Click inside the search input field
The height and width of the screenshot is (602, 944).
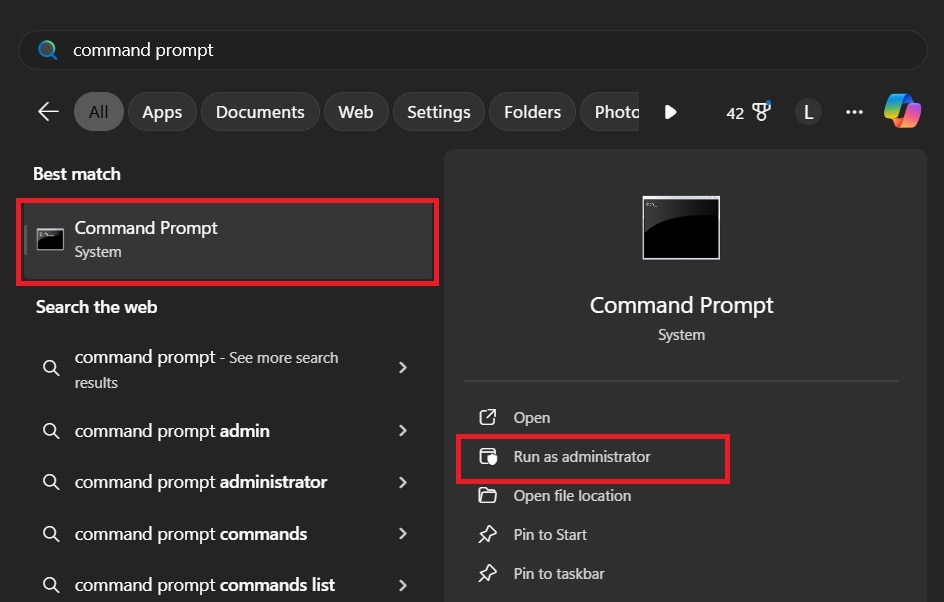tap(400, 49)
